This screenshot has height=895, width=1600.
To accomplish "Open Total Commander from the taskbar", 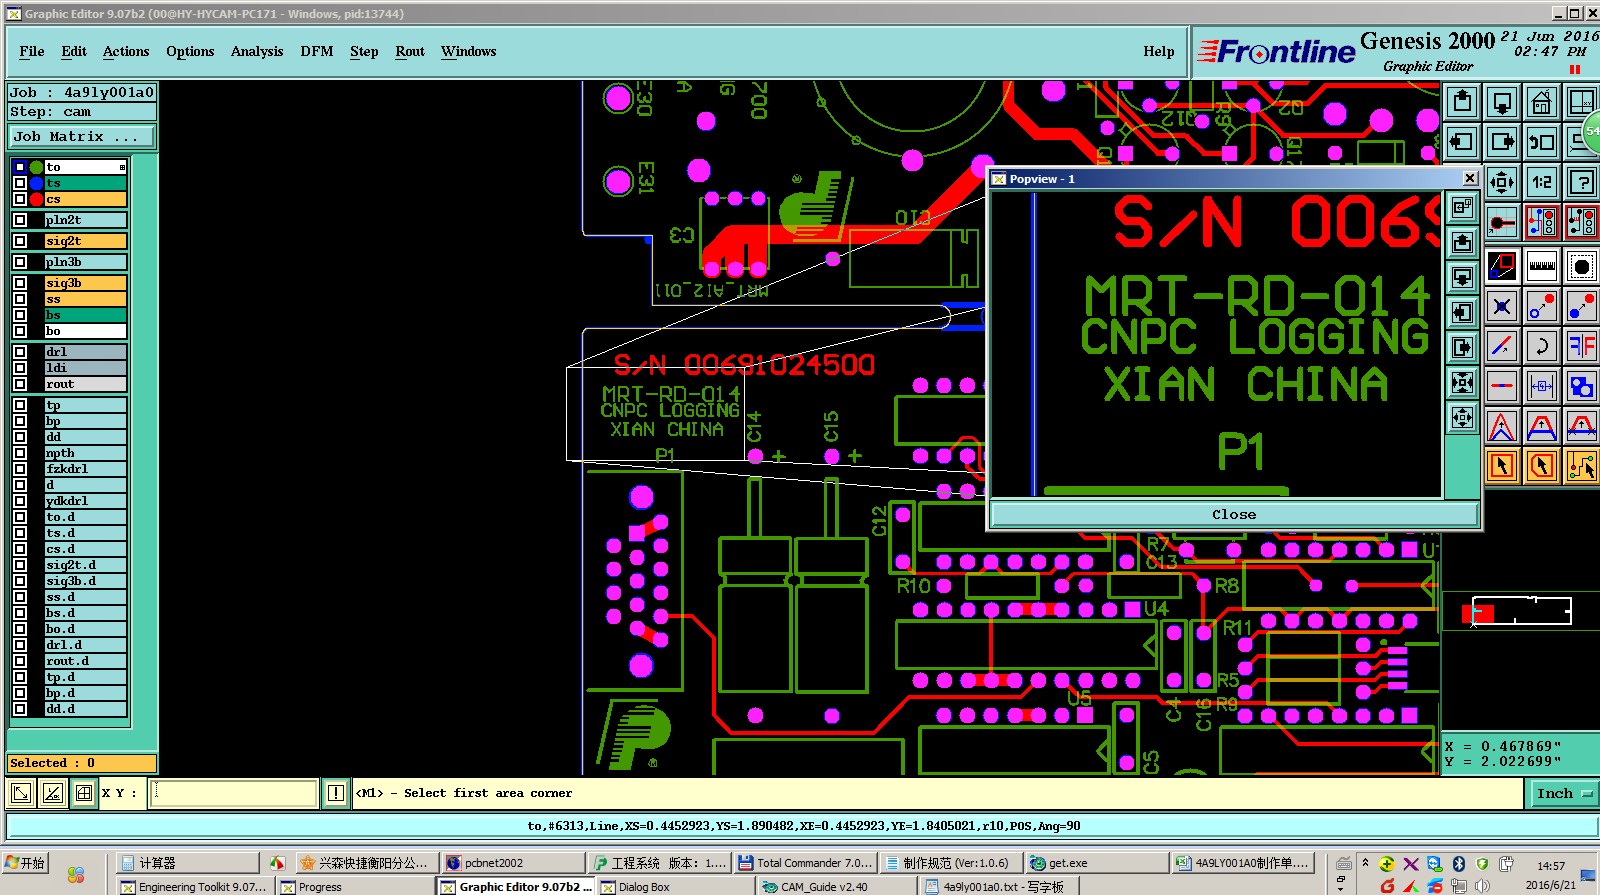I will 805,862.
